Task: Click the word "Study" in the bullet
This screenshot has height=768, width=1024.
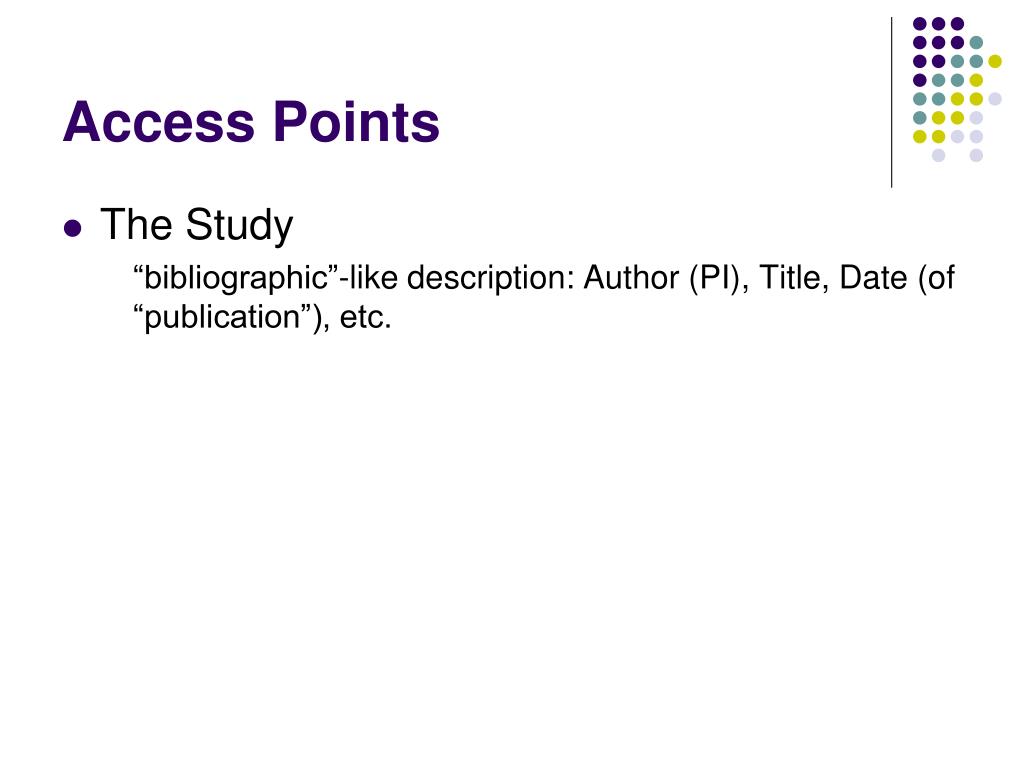Action: coord(240,226)
